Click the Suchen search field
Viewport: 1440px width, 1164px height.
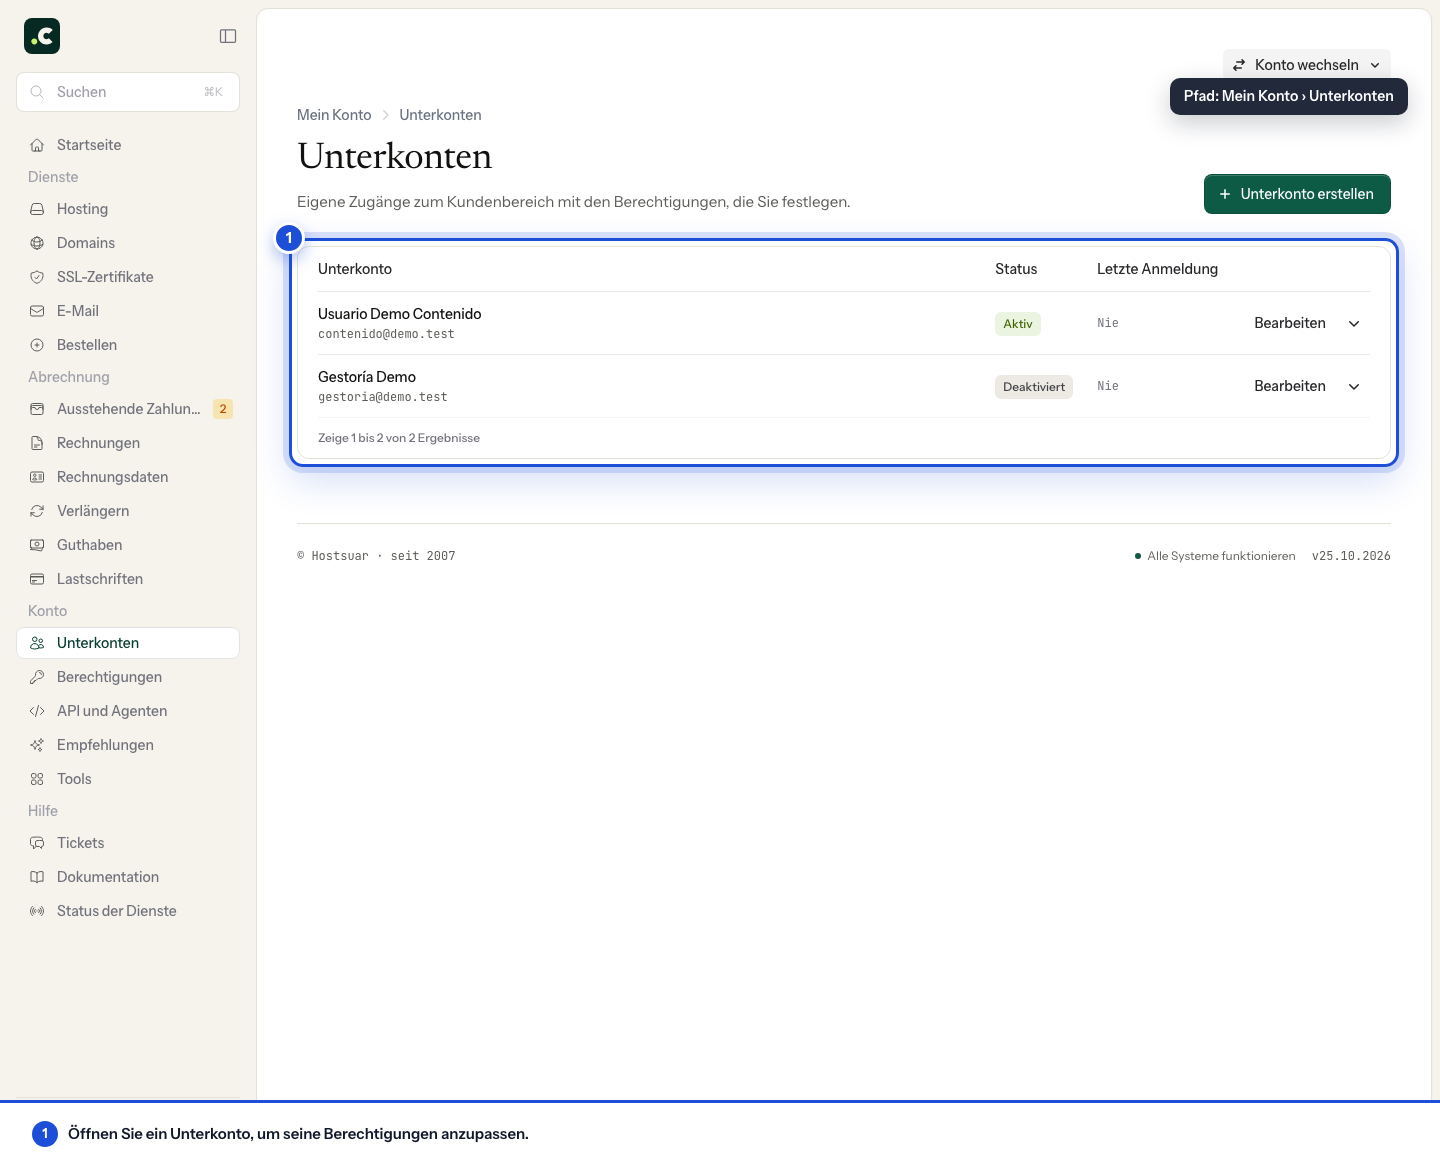128,92
